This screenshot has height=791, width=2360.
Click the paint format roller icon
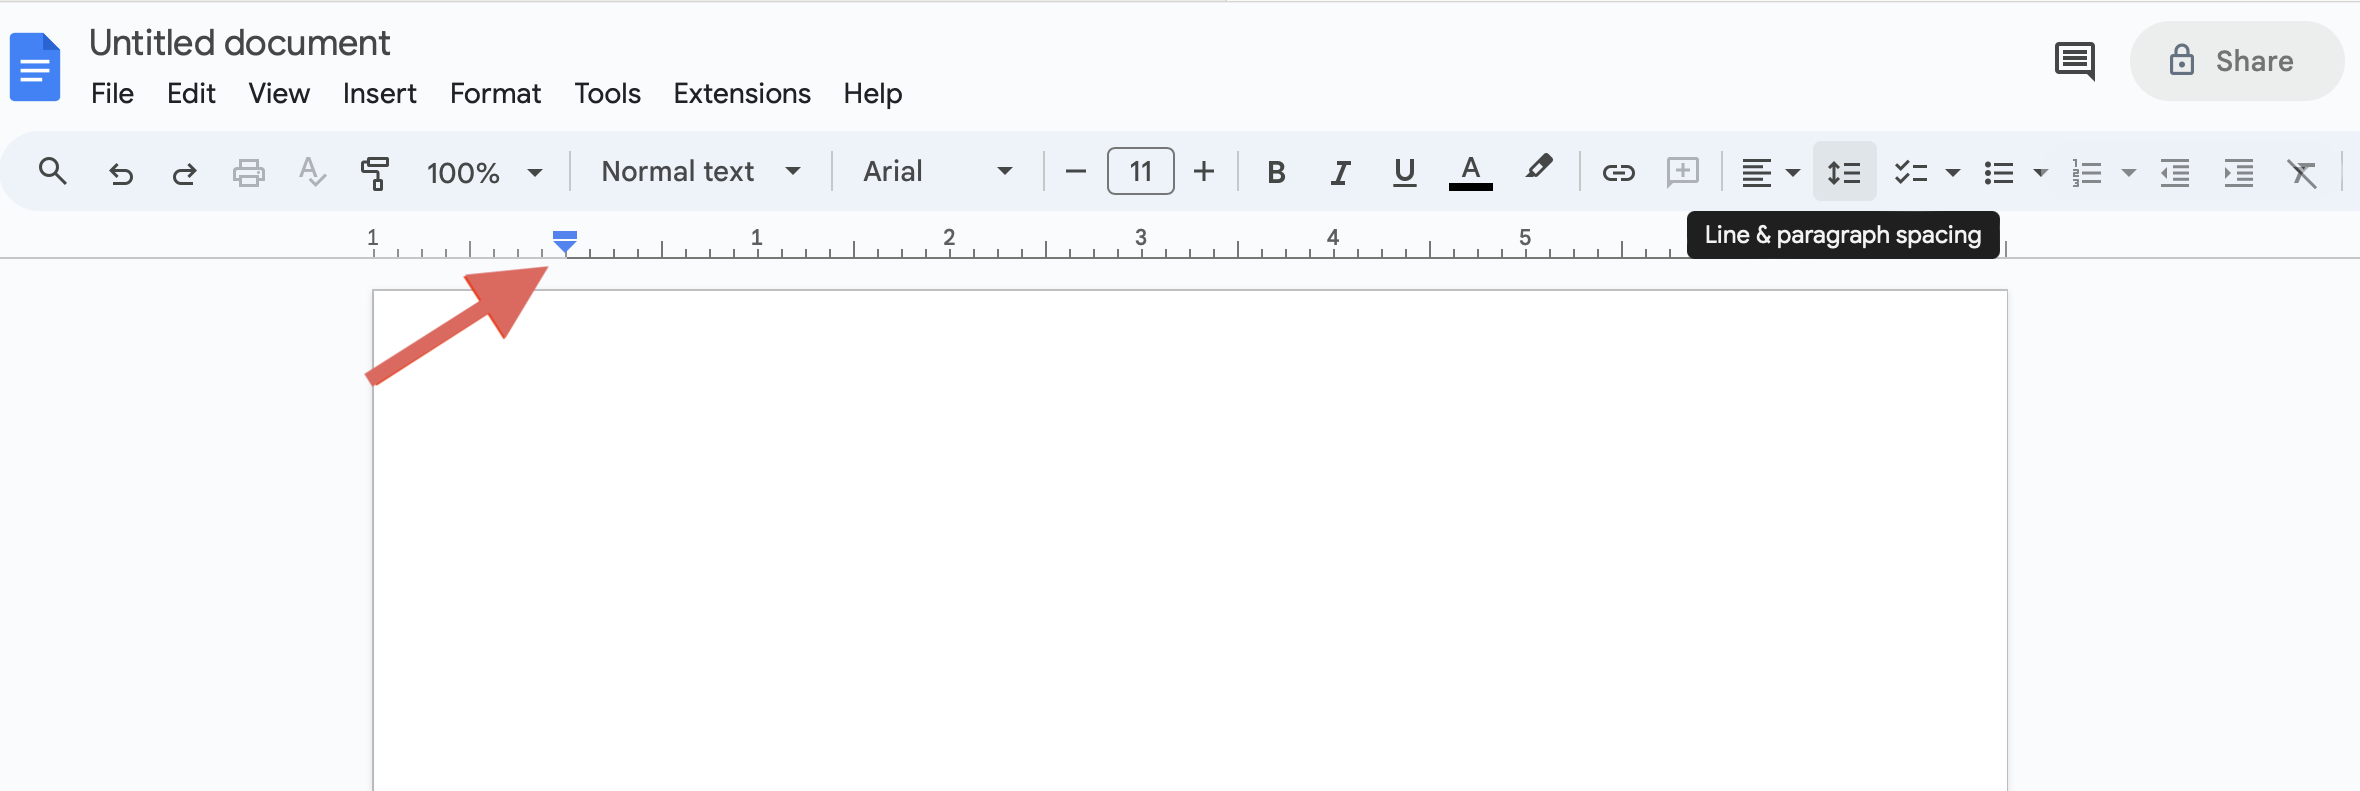click(375, 173)
